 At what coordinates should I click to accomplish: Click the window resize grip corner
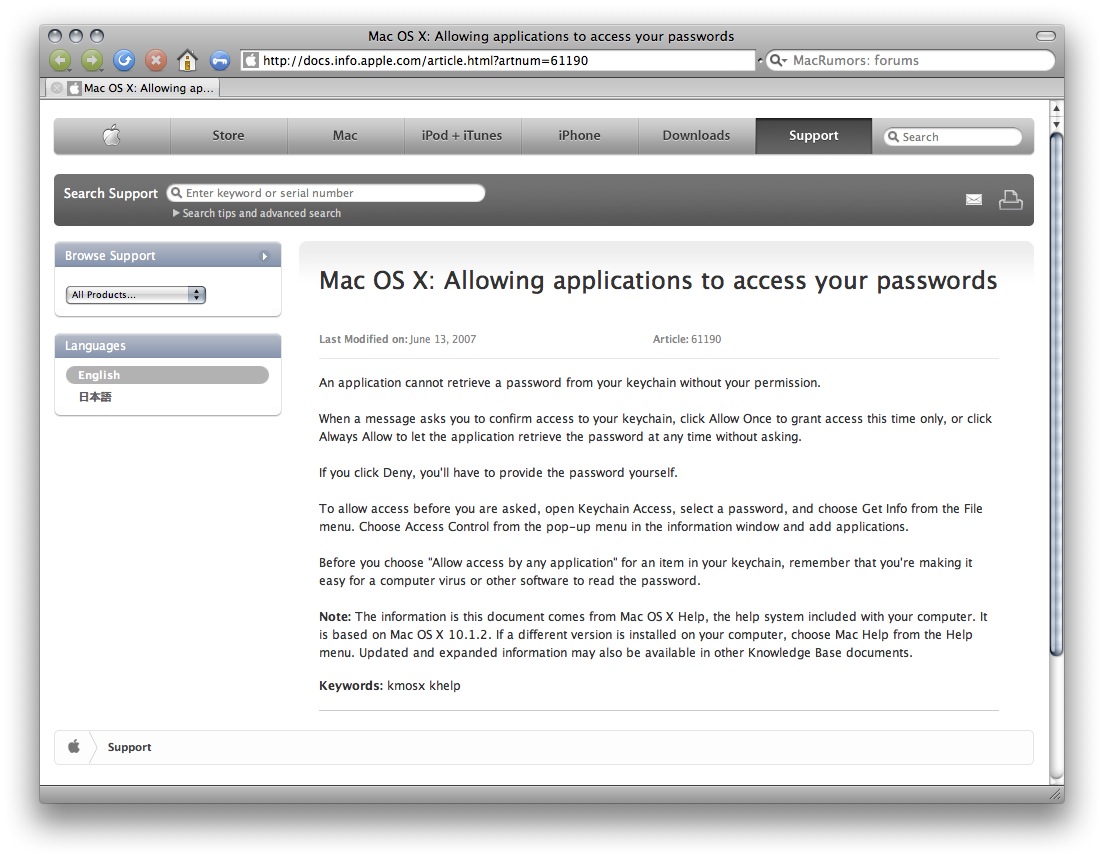coord(1055,794)
